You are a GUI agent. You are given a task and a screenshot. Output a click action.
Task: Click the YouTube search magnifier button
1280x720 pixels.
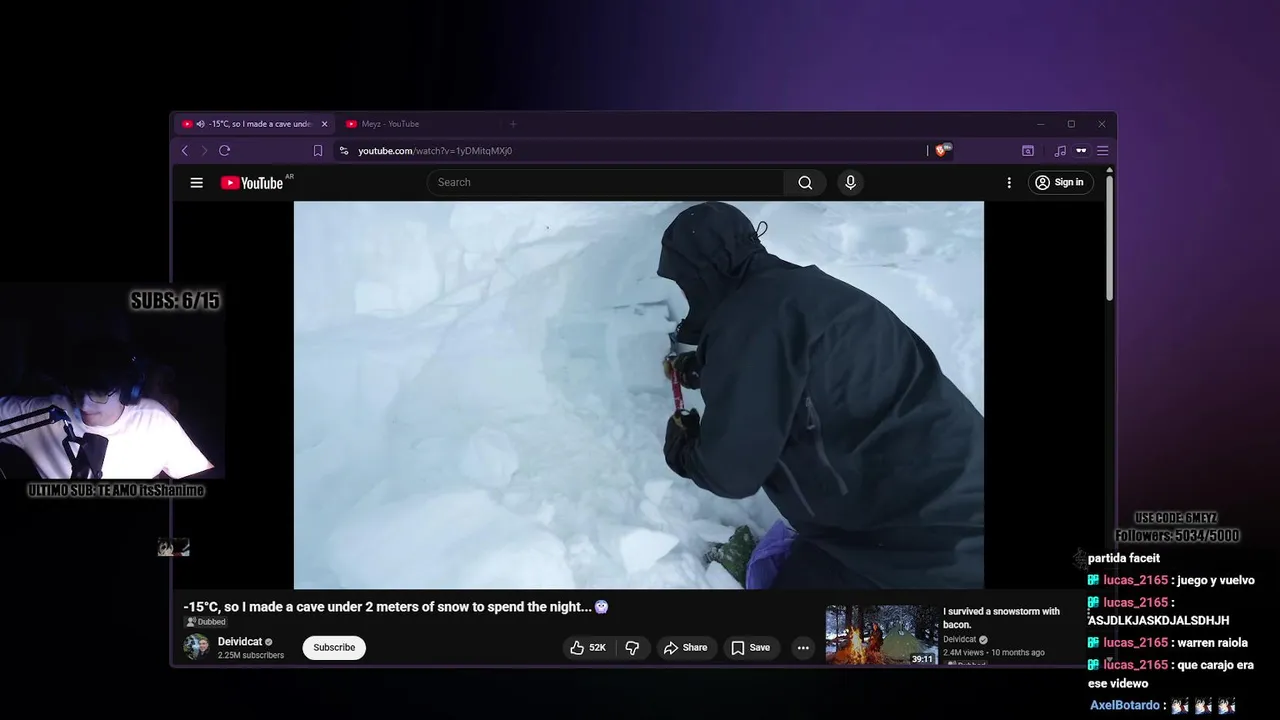pyautogui.click(x=805, y=182)
